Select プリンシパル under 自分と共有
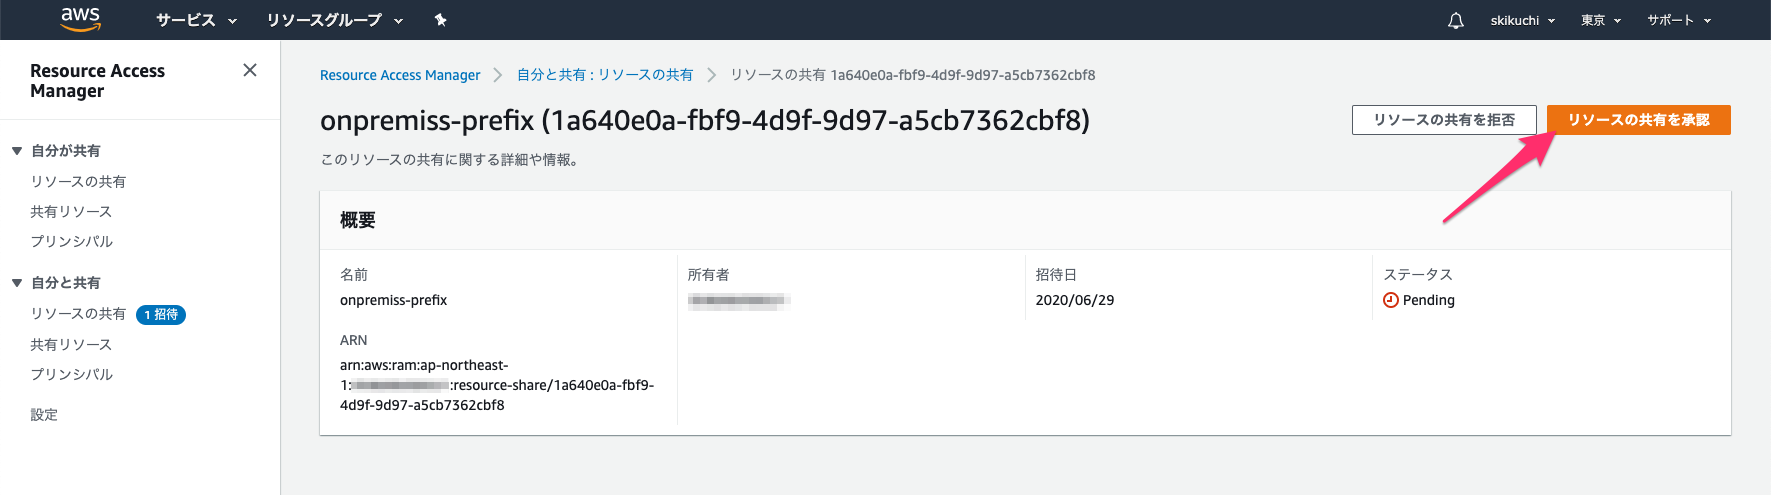1771x495 pixels. coord(71,375)
